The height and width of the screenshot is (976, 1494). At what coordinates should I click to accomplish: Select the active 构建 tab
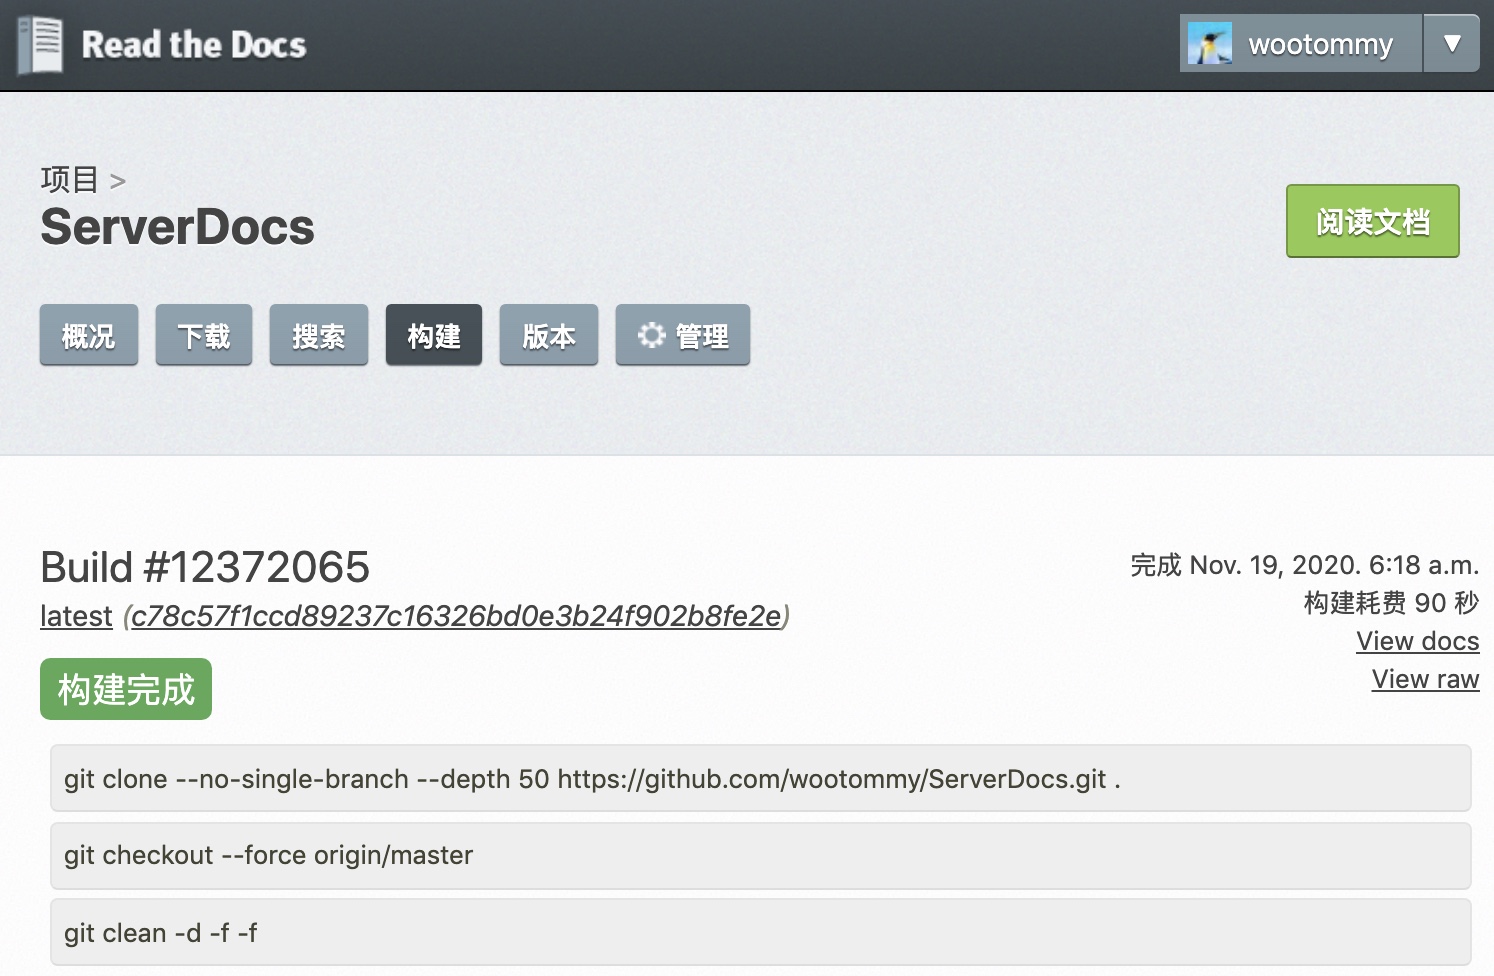click(x=434, y=336)
